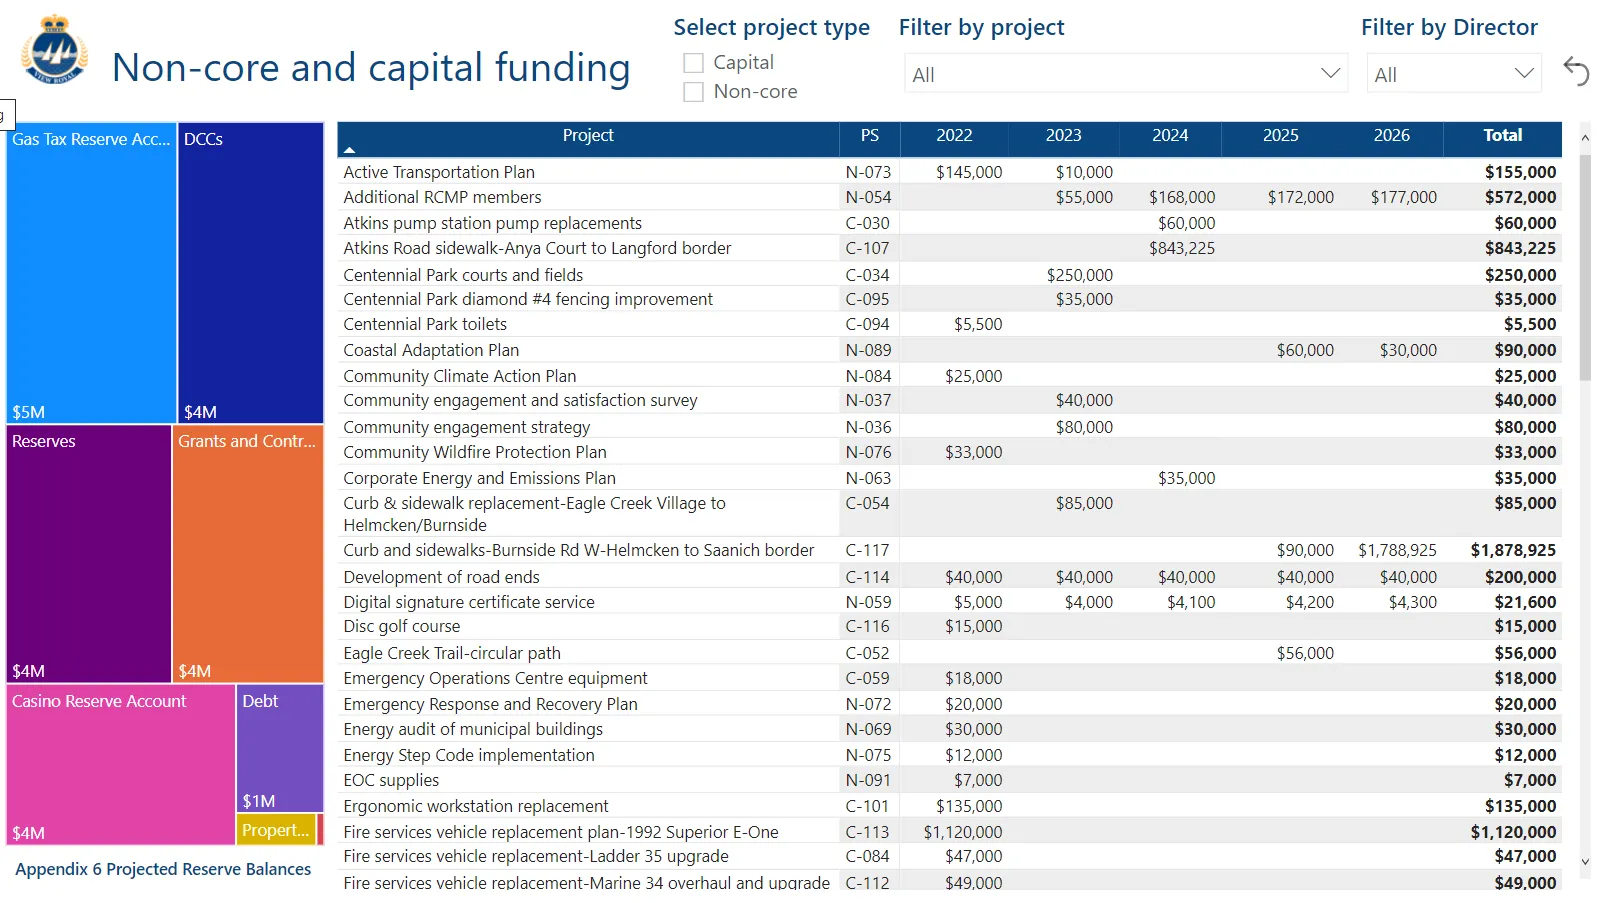
Task: Select the Debt treemap tile
Action: 280,748
